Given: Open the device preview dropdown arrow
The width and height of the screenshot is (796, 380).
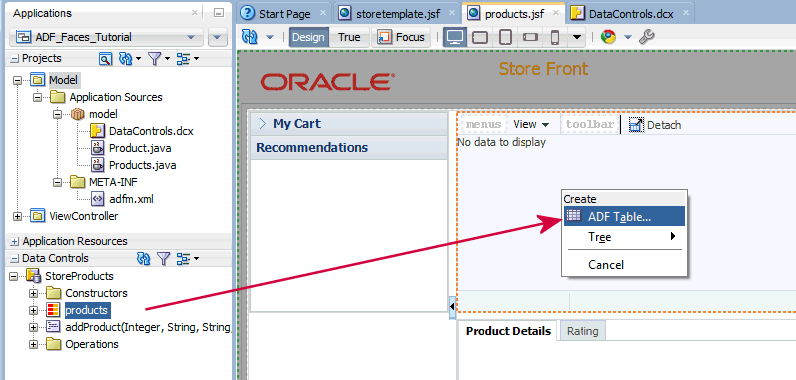Looking at the screenshot, I should pyautogui.click(x=576, y=37).
